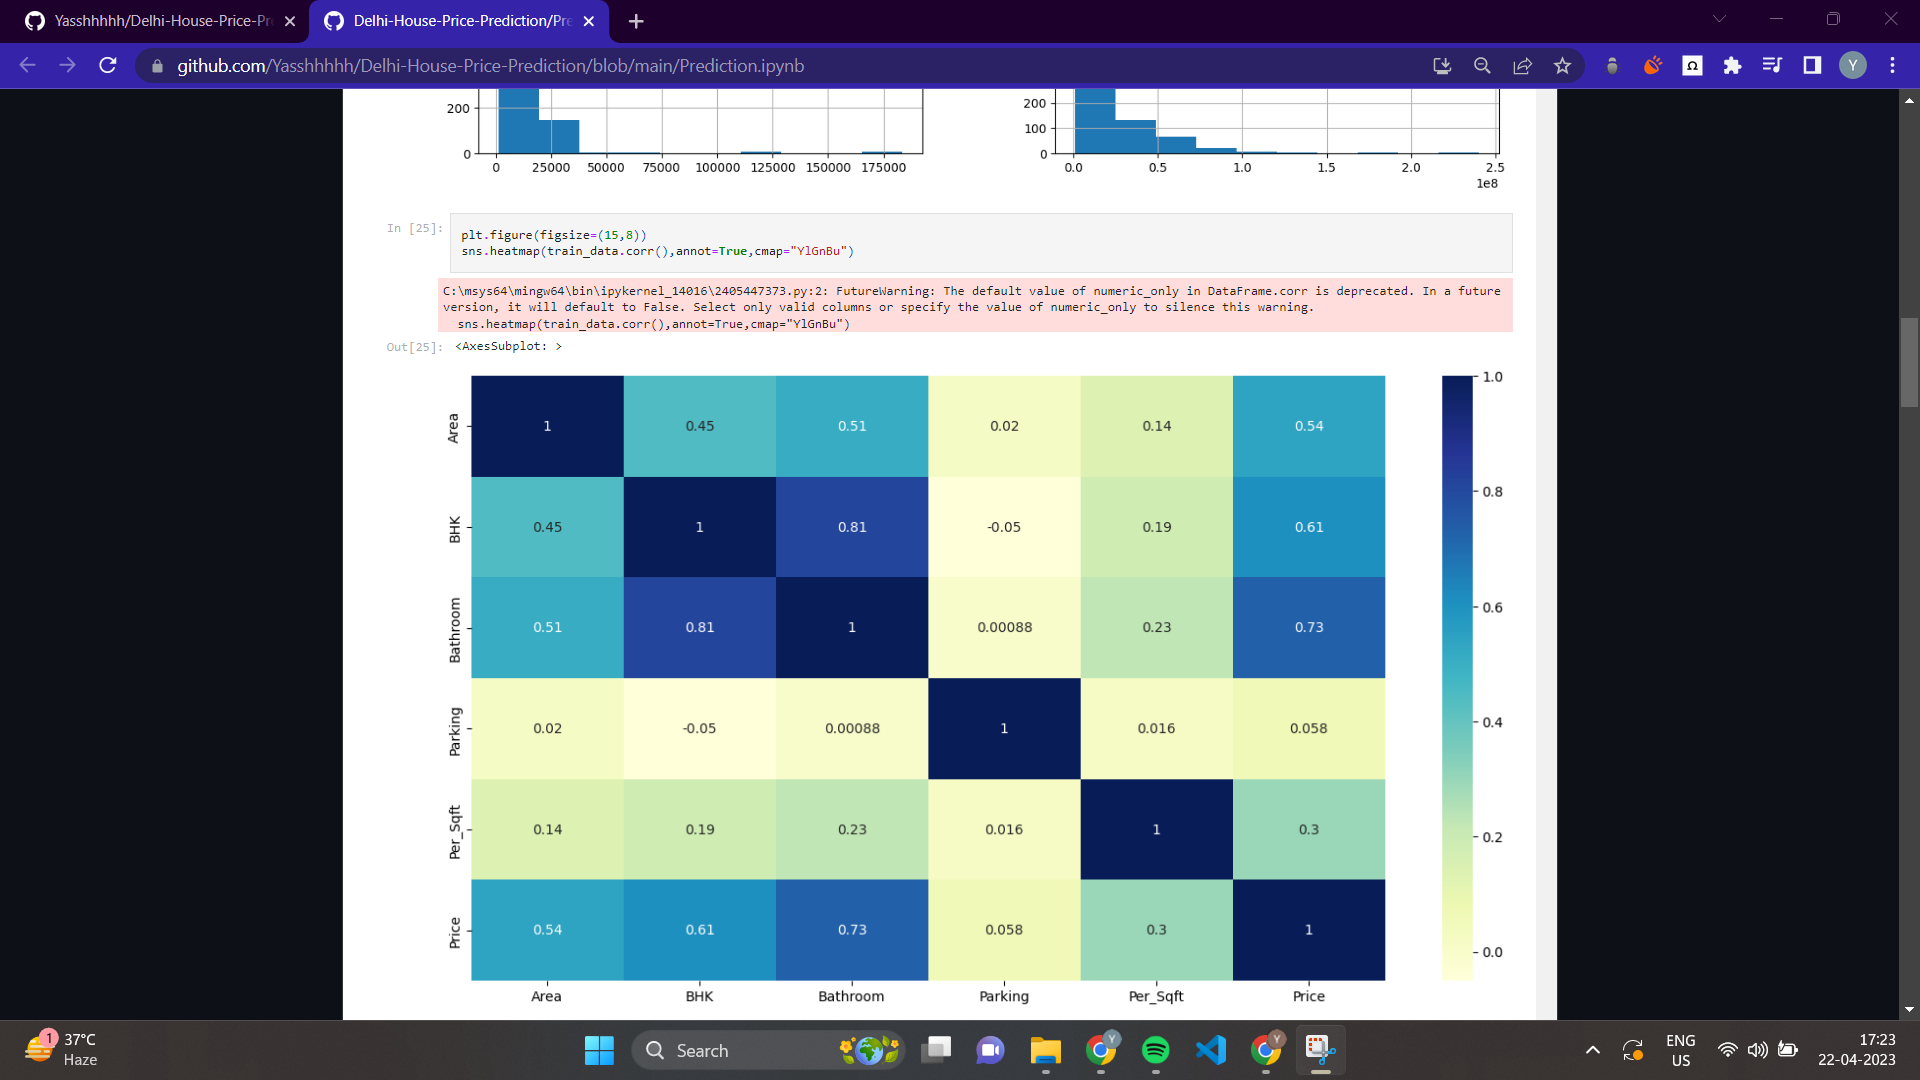Open the tab search dropdown chevron
The width and height of the screenshot is (1920, 1080).
[x=1718, y=19]
